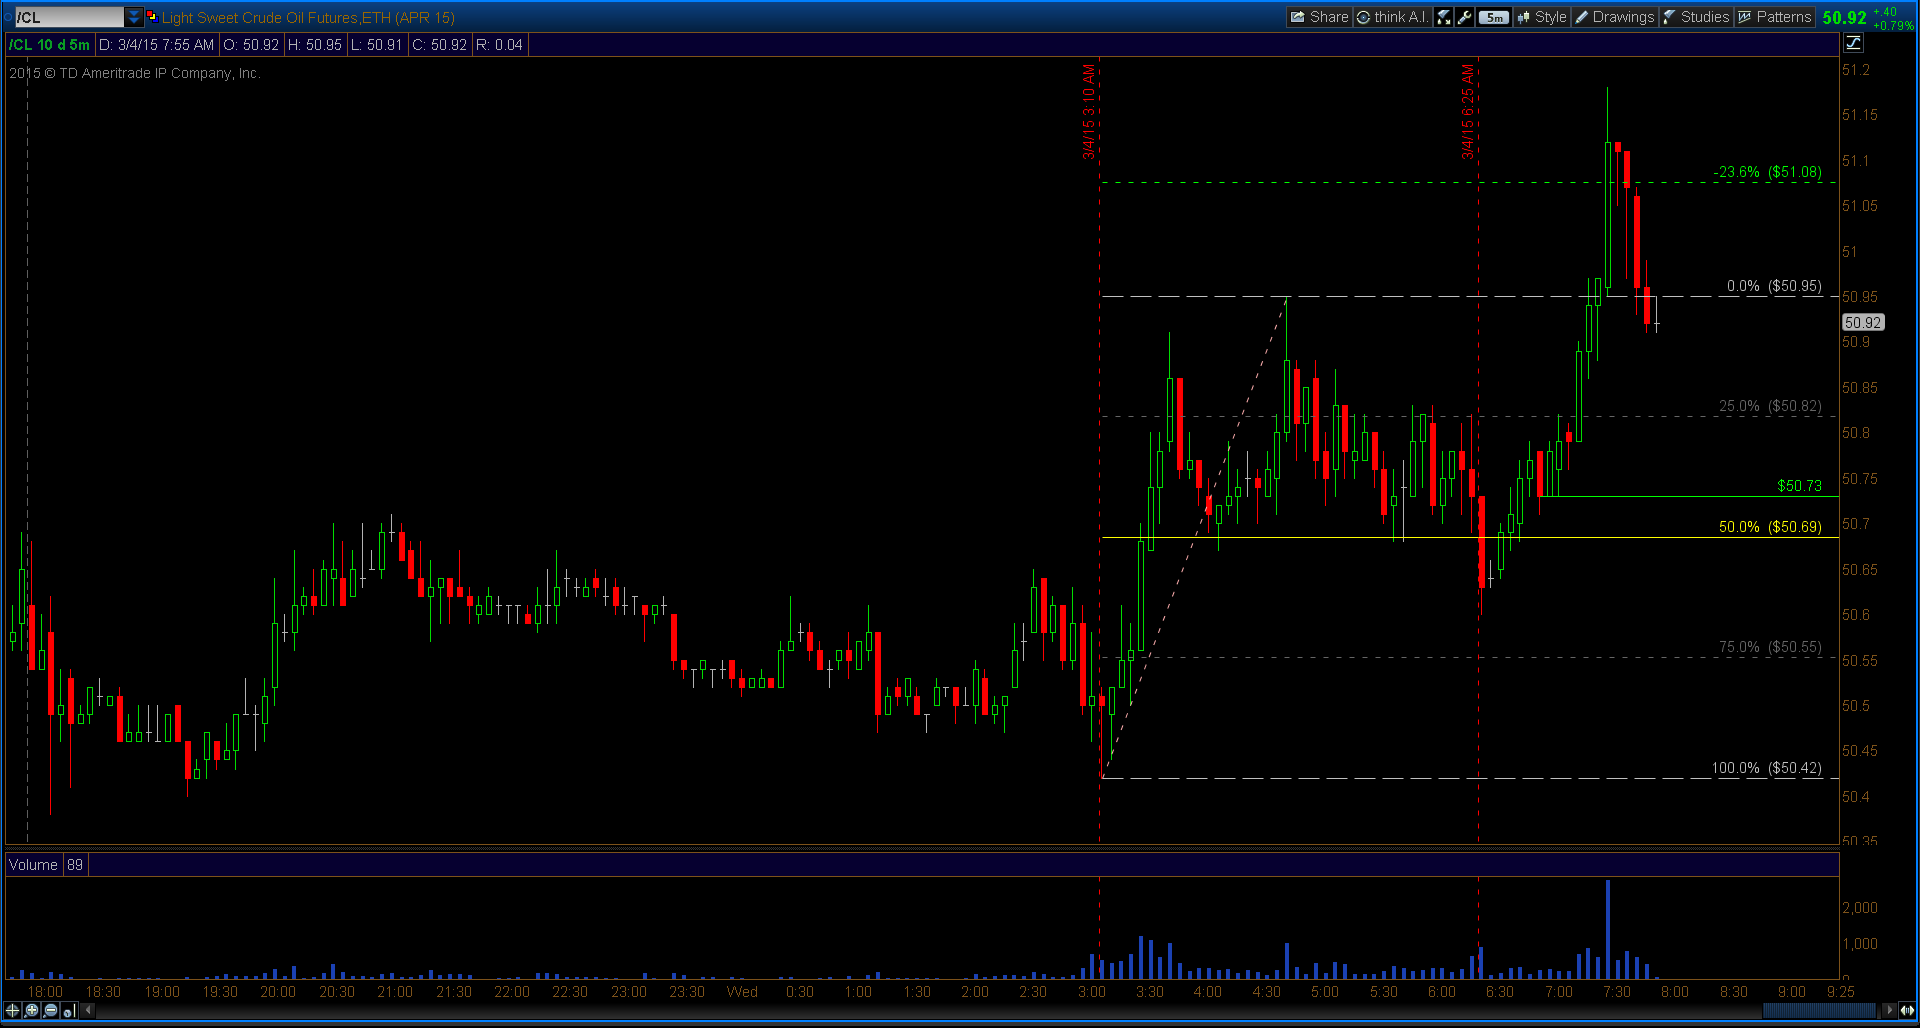
Task: Select the 100.0% ($50.42) Fibonacci level label
Action: pos(1766,768)
